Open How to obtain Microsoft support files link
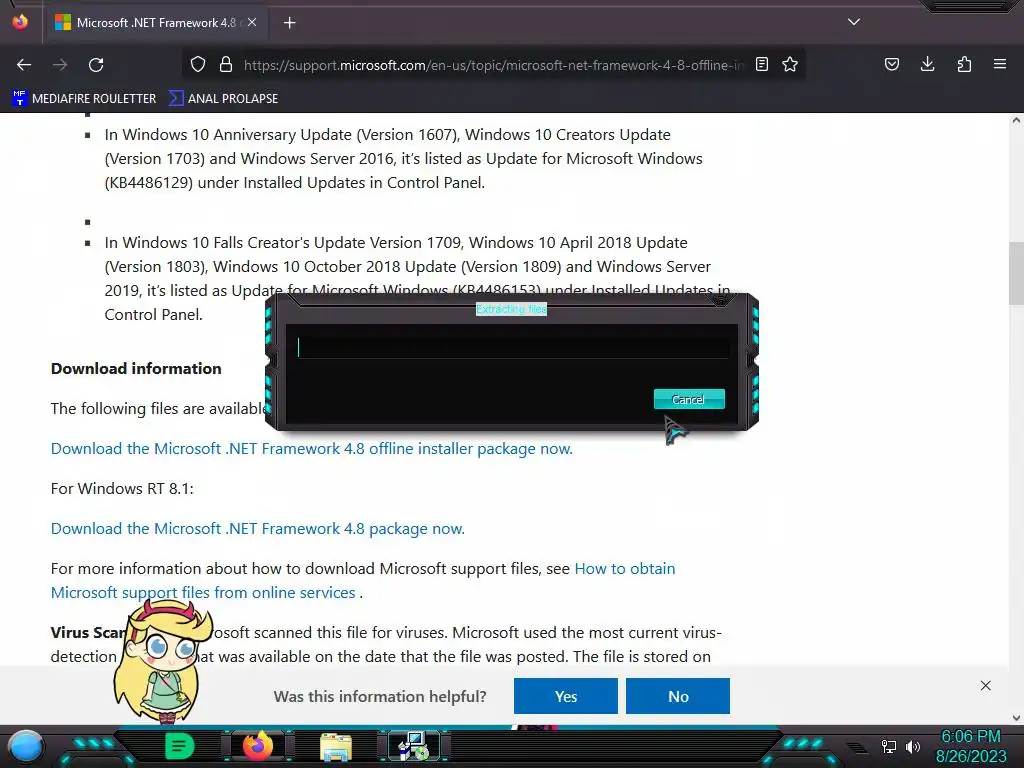Screen dimensions: 1024x768 (x=363, y=581)
